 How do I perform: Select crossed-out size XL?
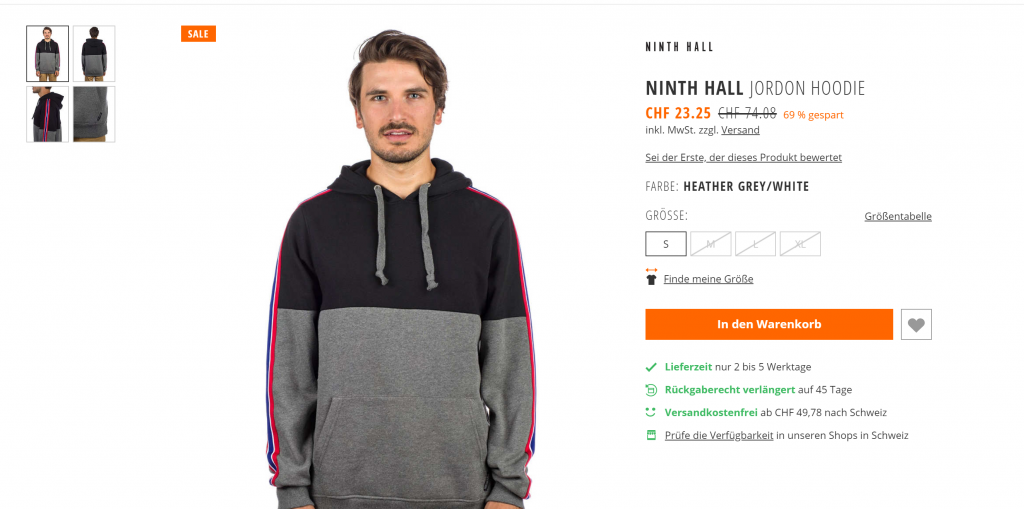[x=800, y=244]
